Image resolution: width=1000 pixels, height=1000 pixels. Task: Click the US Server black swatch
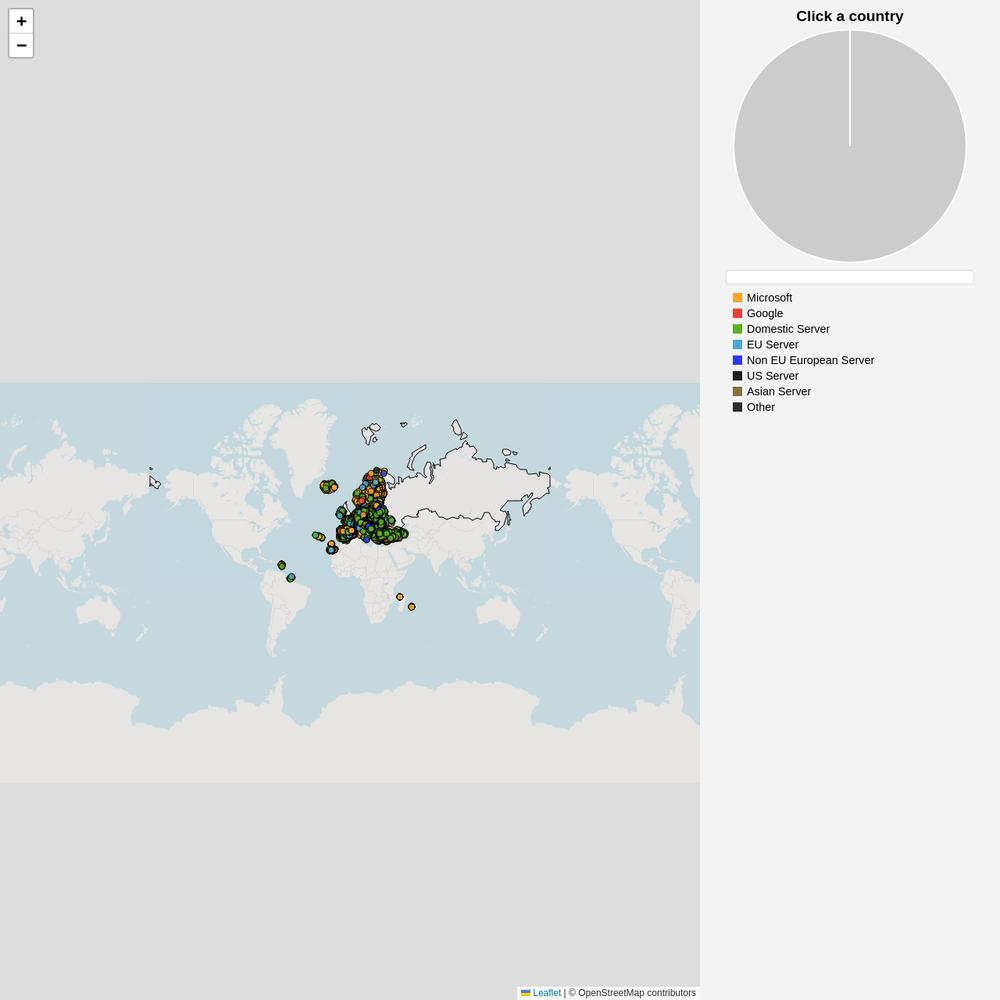click(737, 376)
